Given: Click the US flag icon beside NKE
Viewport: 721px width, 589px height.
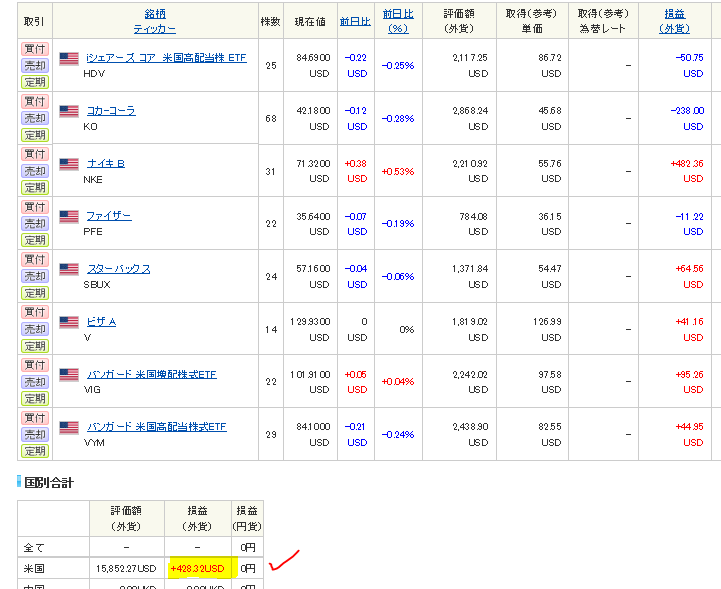Looking at the screenshot, I should pyautogui.click(x=69, y=164).
